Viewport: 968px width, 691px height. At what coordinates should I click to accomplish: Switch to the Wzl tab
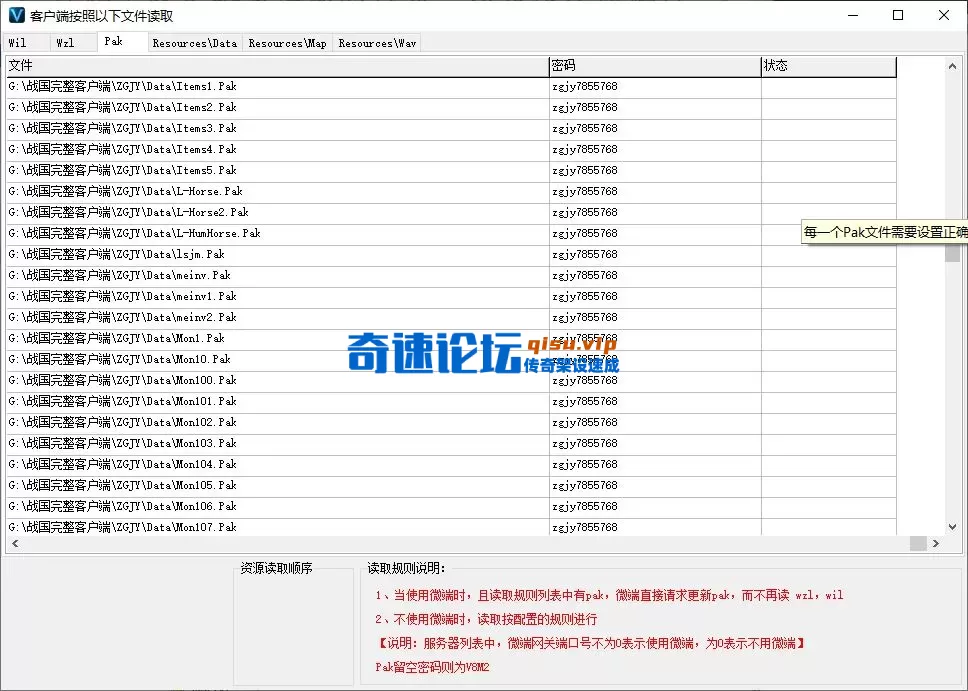[65, 43]
